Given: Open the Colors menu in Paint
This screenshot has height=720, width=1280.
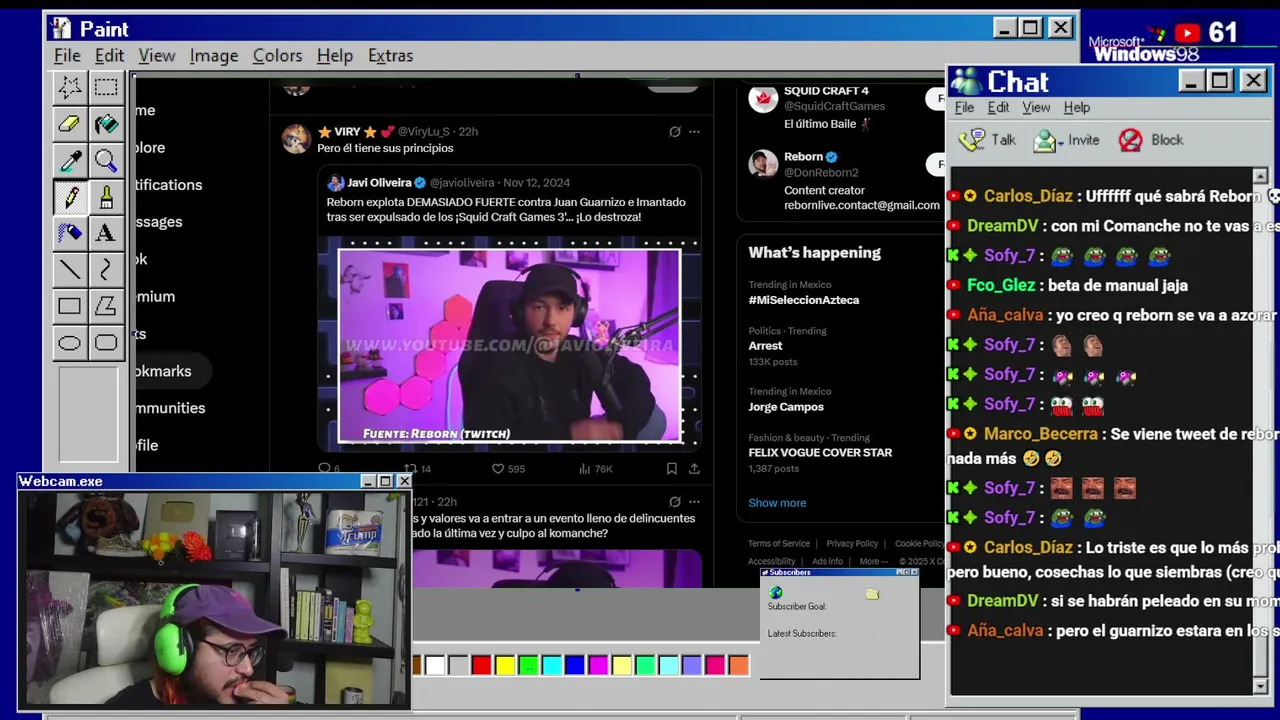Looking at the screenshot, I should pos(277,55).
